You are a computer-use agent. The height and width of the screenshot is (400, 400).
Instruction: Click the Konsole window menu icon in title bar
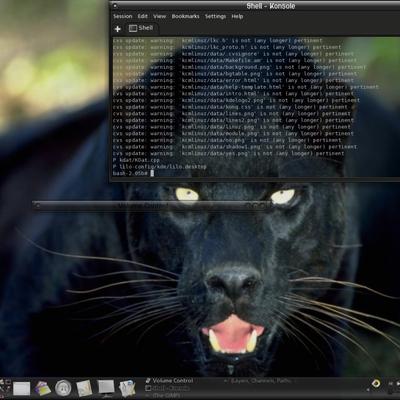[x=114, y=6]
